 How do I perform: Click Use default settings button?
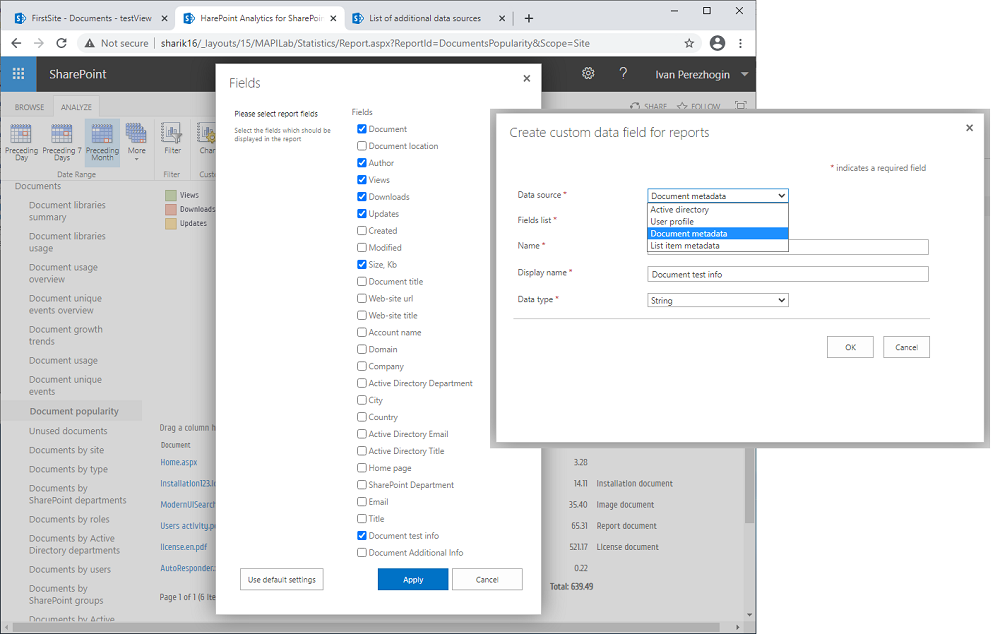coord(281,579)
